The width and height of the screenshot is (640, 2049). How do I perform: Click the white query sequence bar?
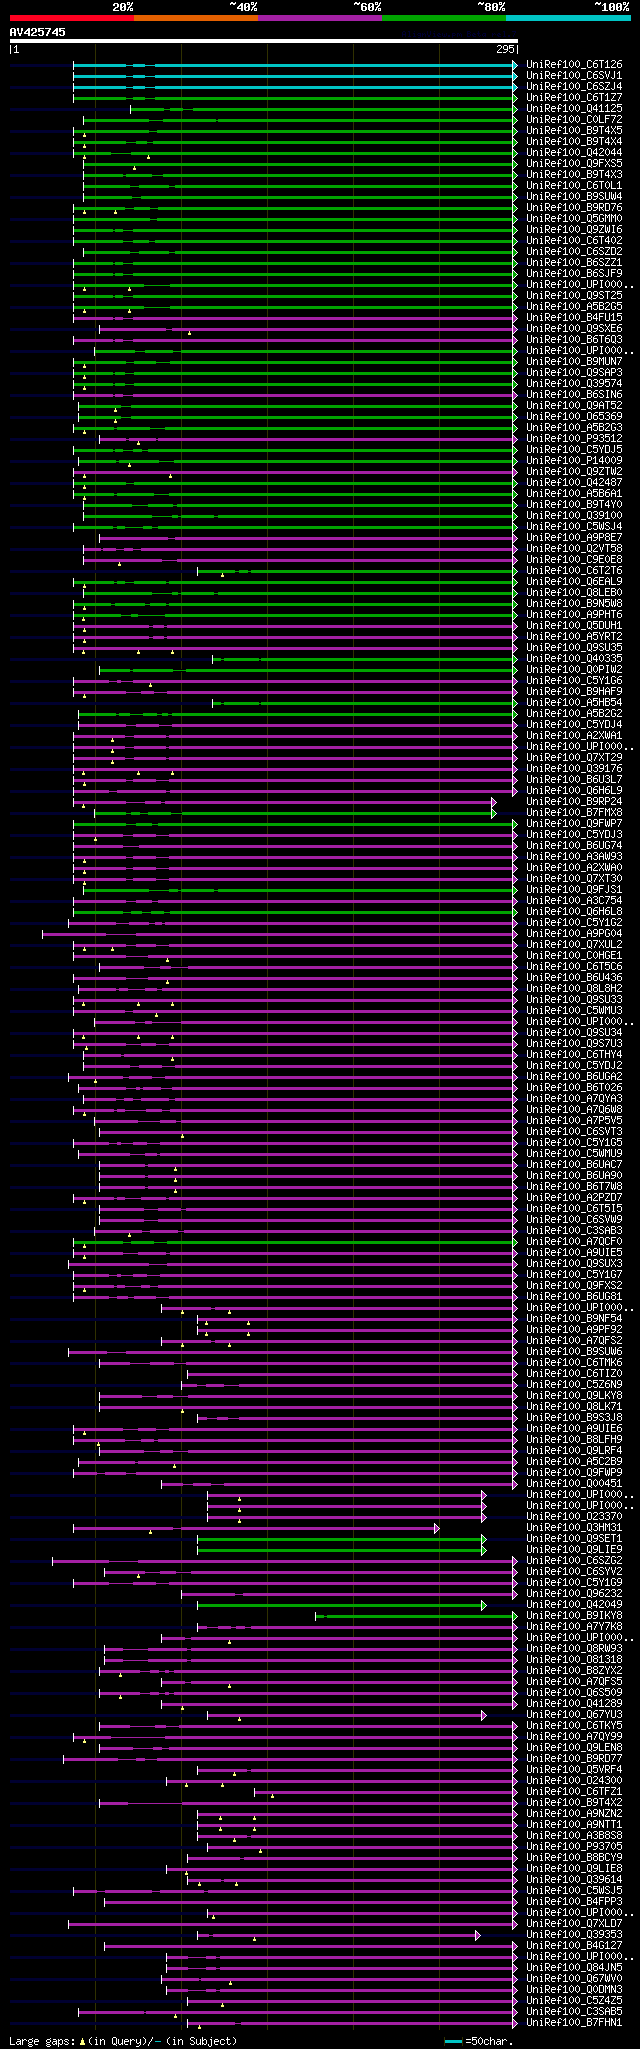(264, 41)
